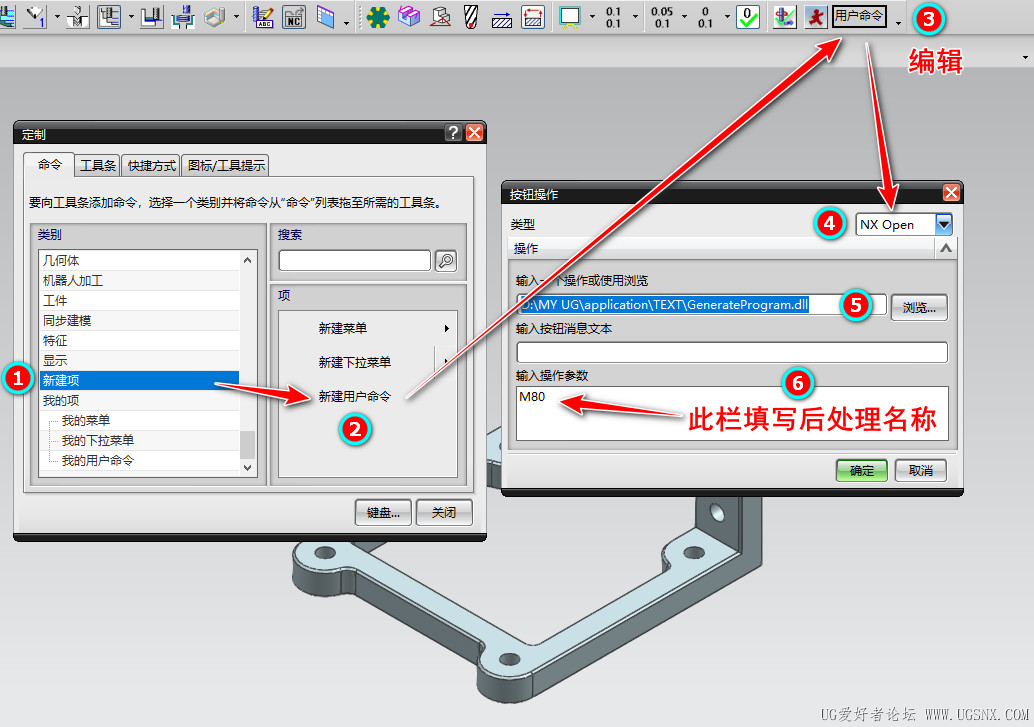Click the cursor with number 1 icon

pyautogui.click(x=35, y=16)
